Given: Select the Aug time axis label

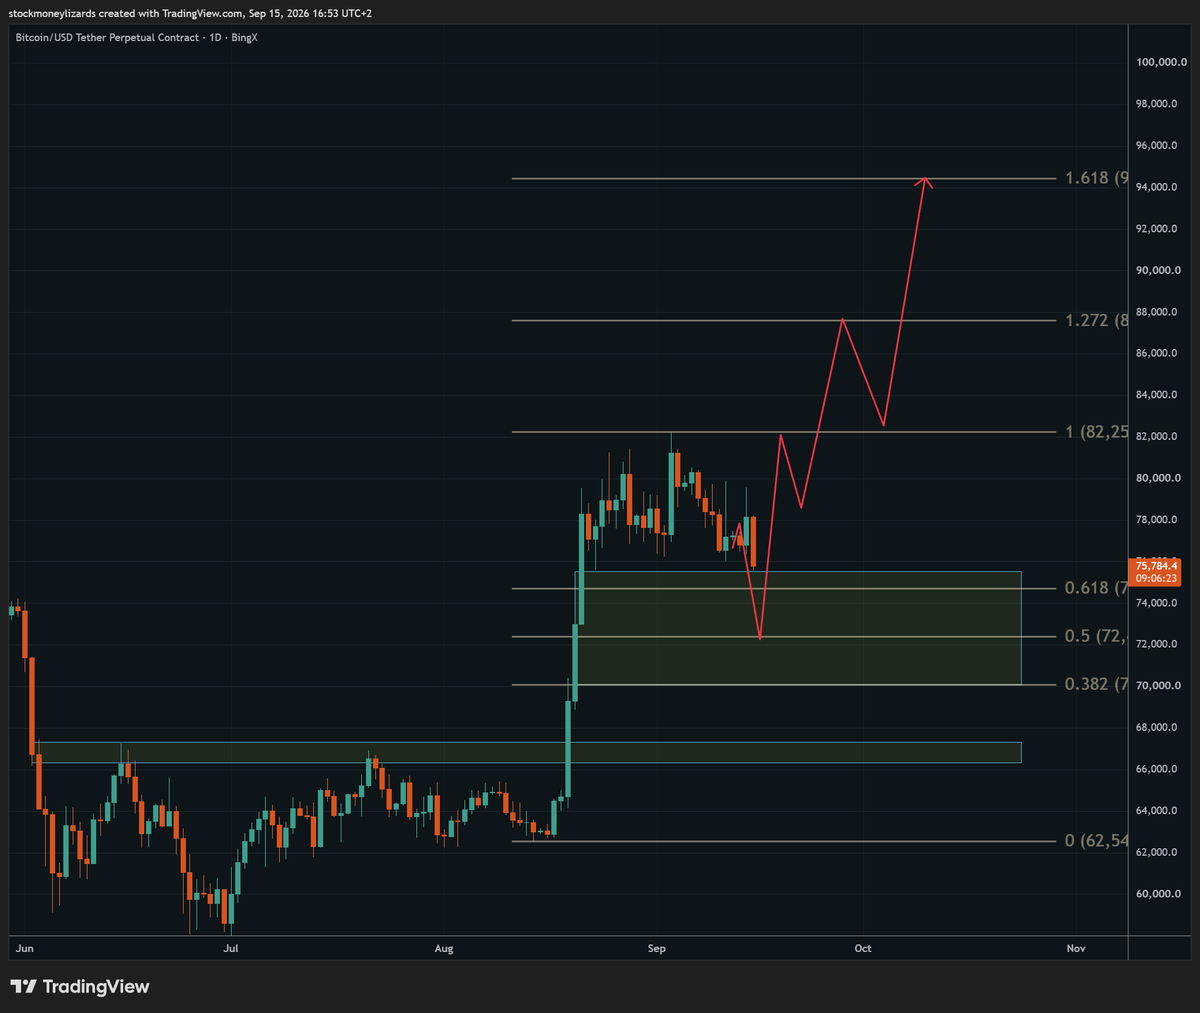Looking at the screenshot, I should tap(444, 948).
